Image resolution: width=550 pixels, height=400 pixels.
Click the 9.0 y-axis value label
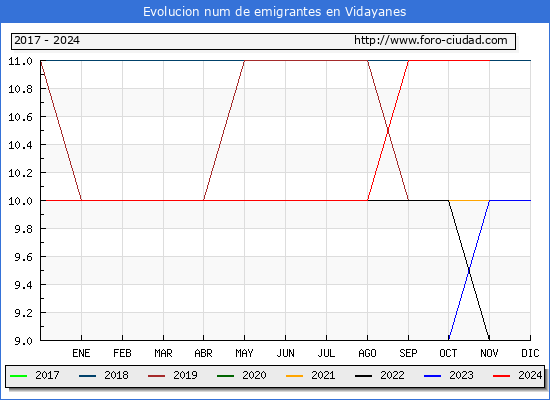24,341
